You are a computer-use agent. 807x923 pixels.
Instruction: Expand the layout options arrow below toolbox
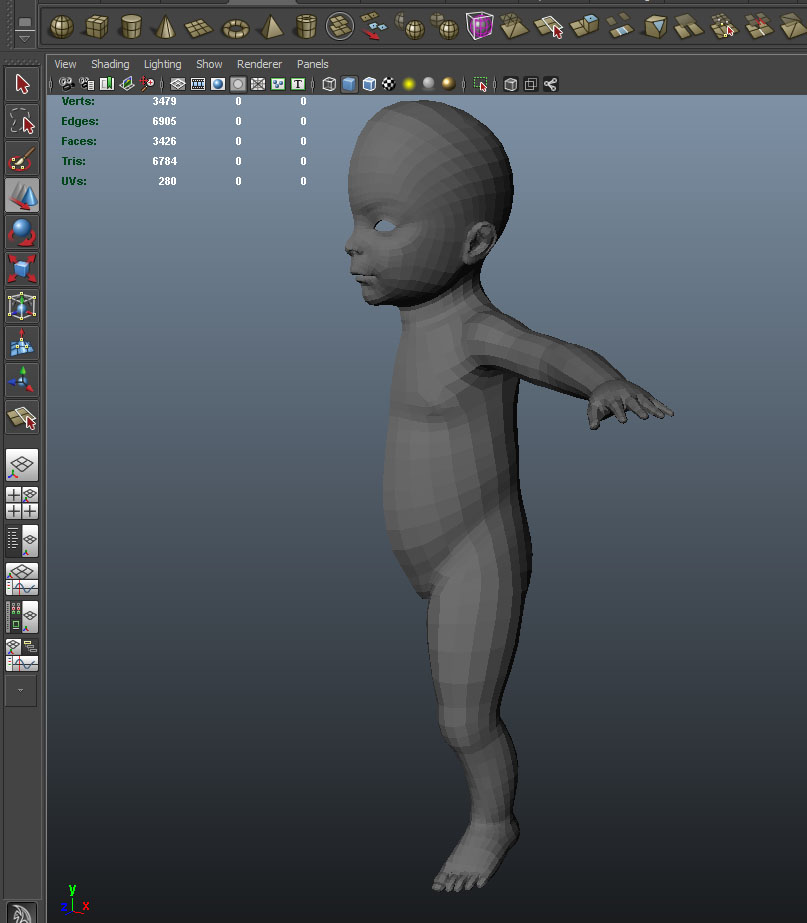21,690
